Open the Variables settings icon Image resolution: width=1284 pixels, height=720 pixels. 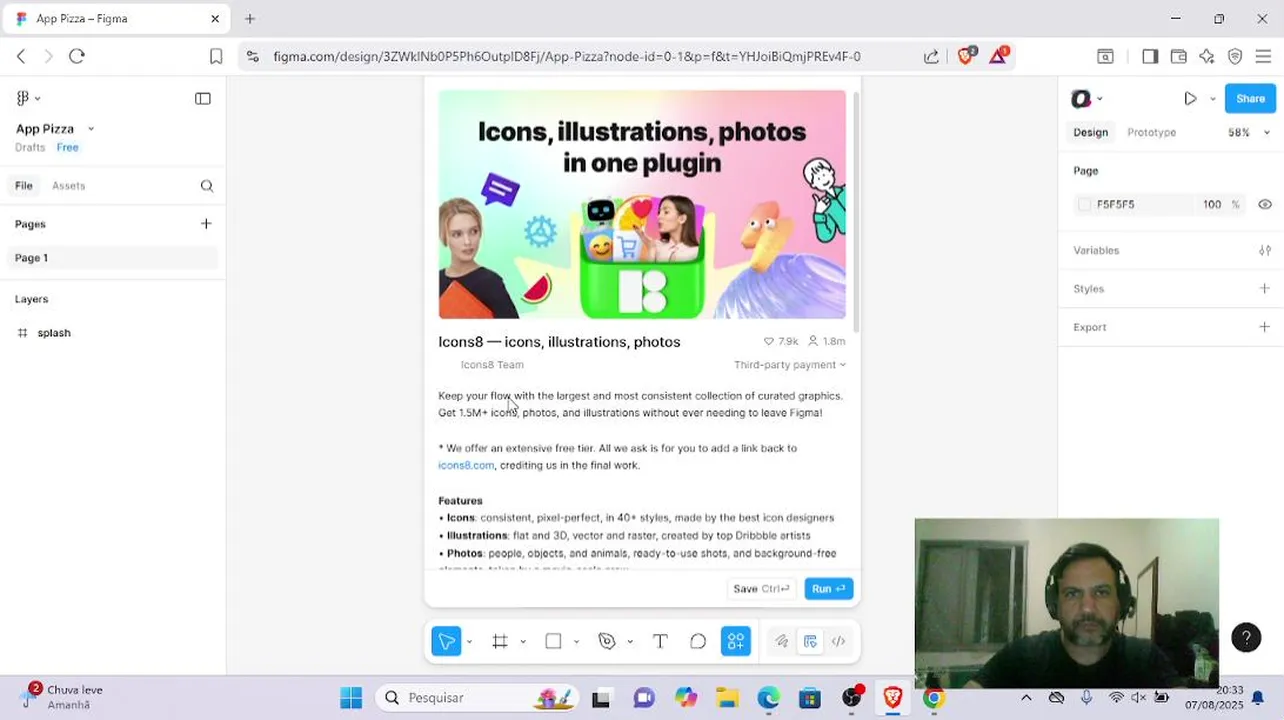pos(1265,250)
